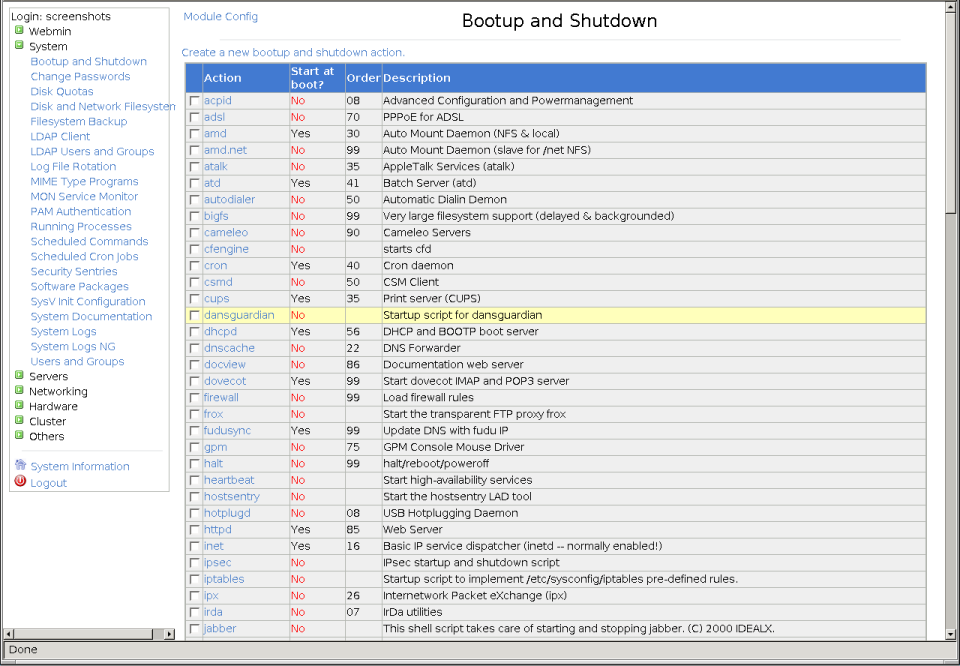The image size is (960, 666).
Task: Go to Change Passwords module
Action: click(x=80, y=77)
